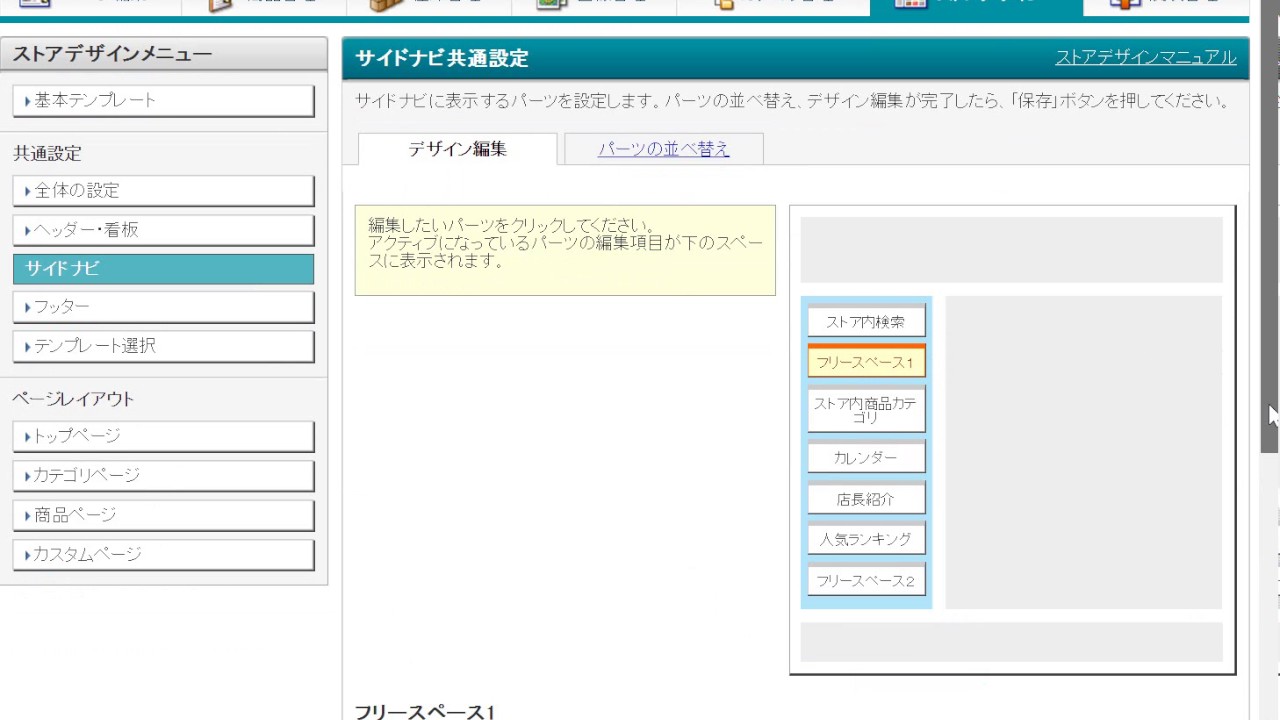
Task: Open the フッター settings
Action: point(163,307)
